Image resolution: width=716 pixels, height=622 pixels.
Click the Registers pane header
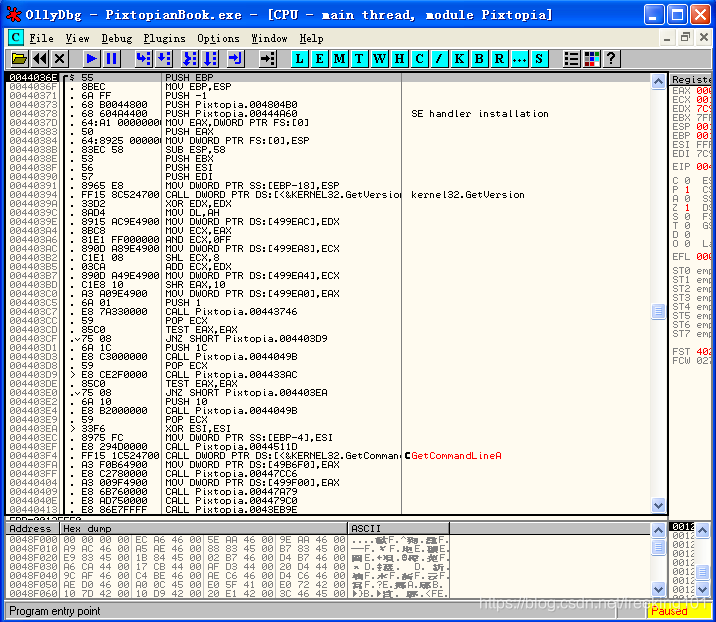[x=691, y=79]
